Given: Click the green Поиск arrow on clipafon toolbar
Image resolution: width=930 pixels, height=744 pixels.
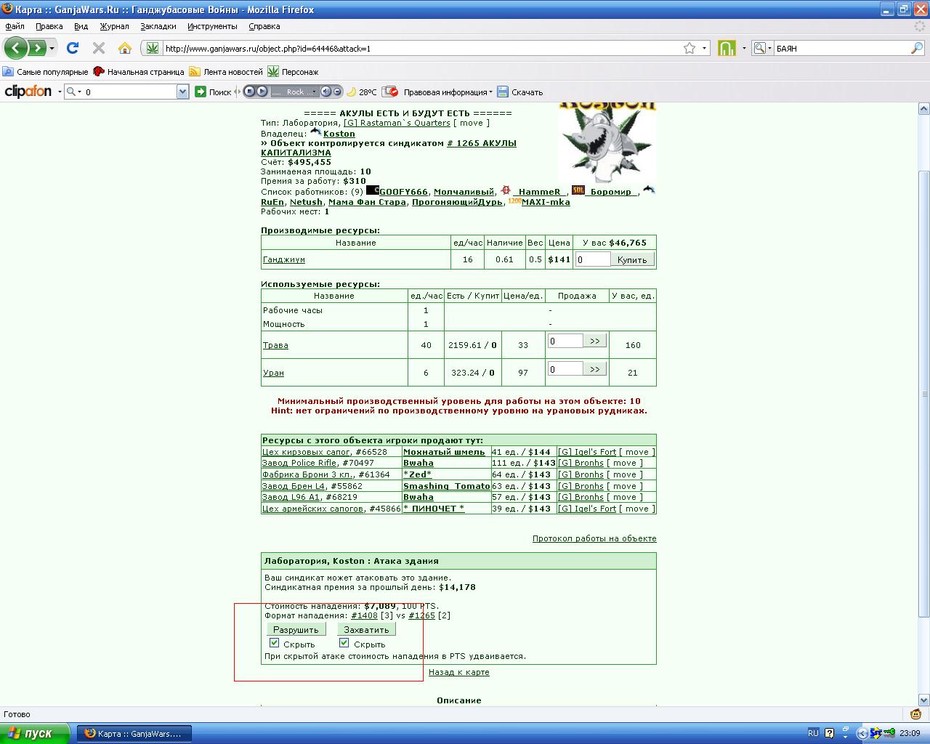Looking at the screenshot, I should click(200, 91).
